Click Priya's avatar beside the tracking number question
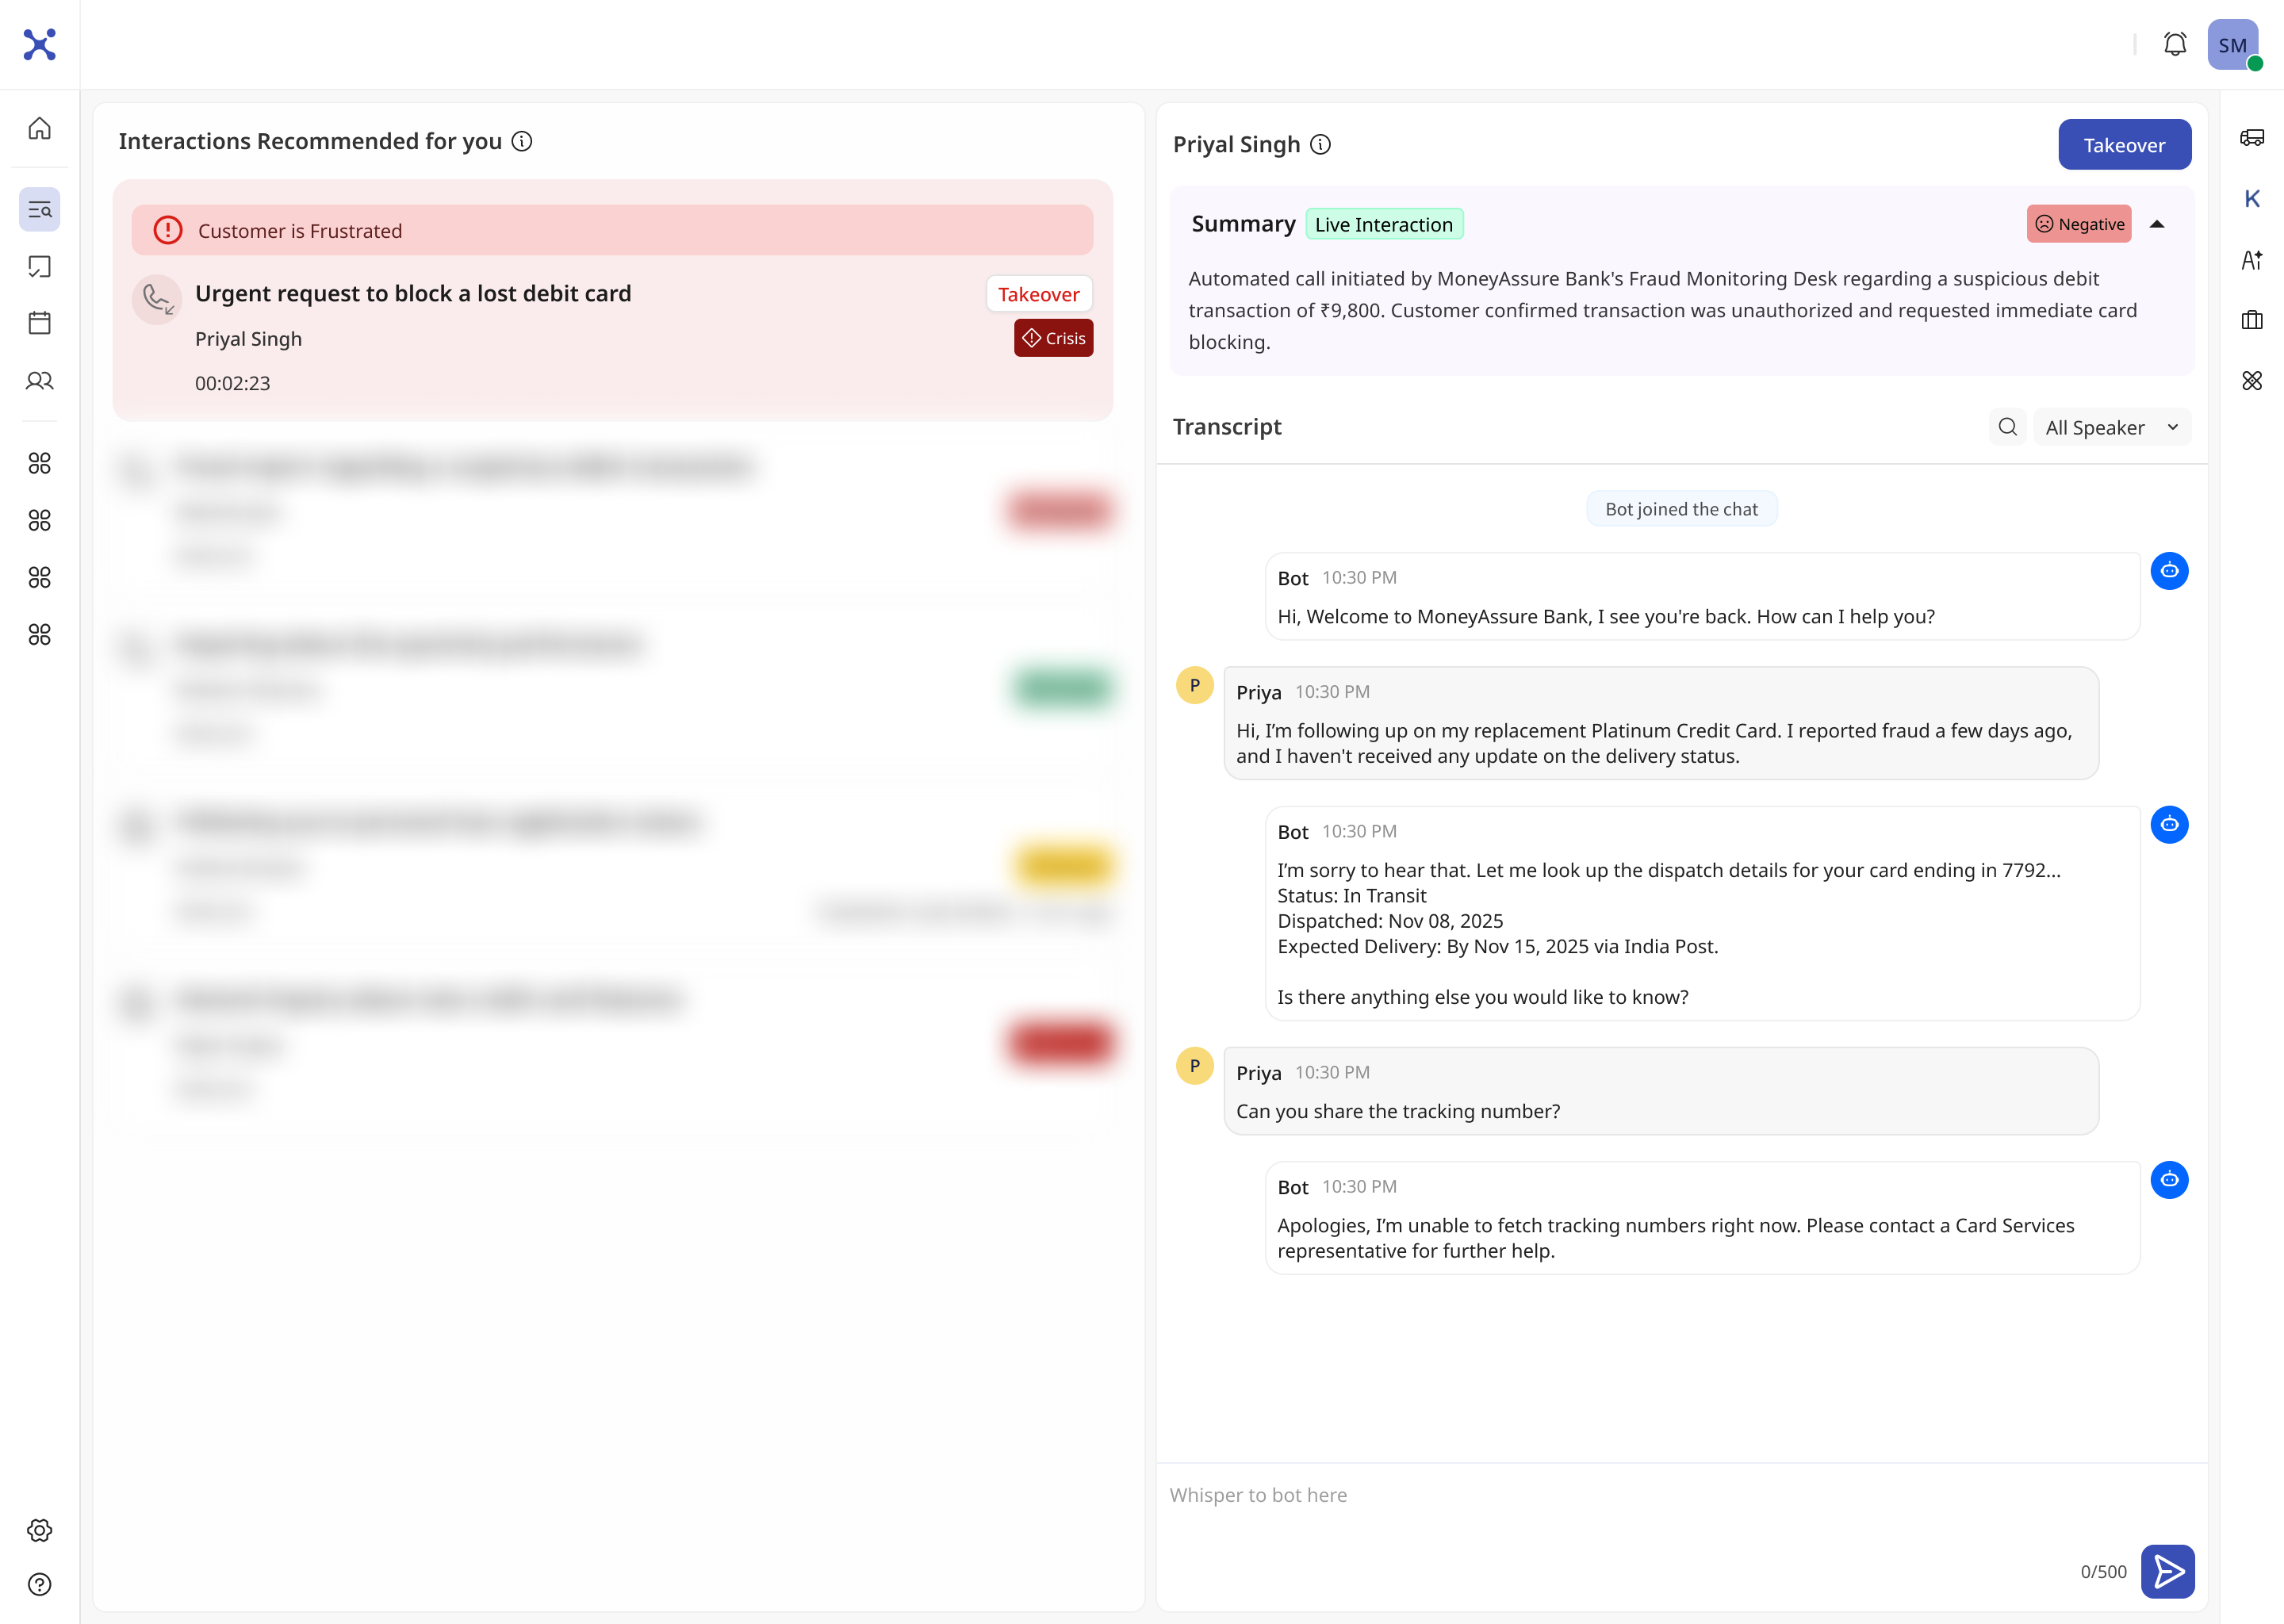Viewport: 2284px width, 1624px height. point(1194,1066)
